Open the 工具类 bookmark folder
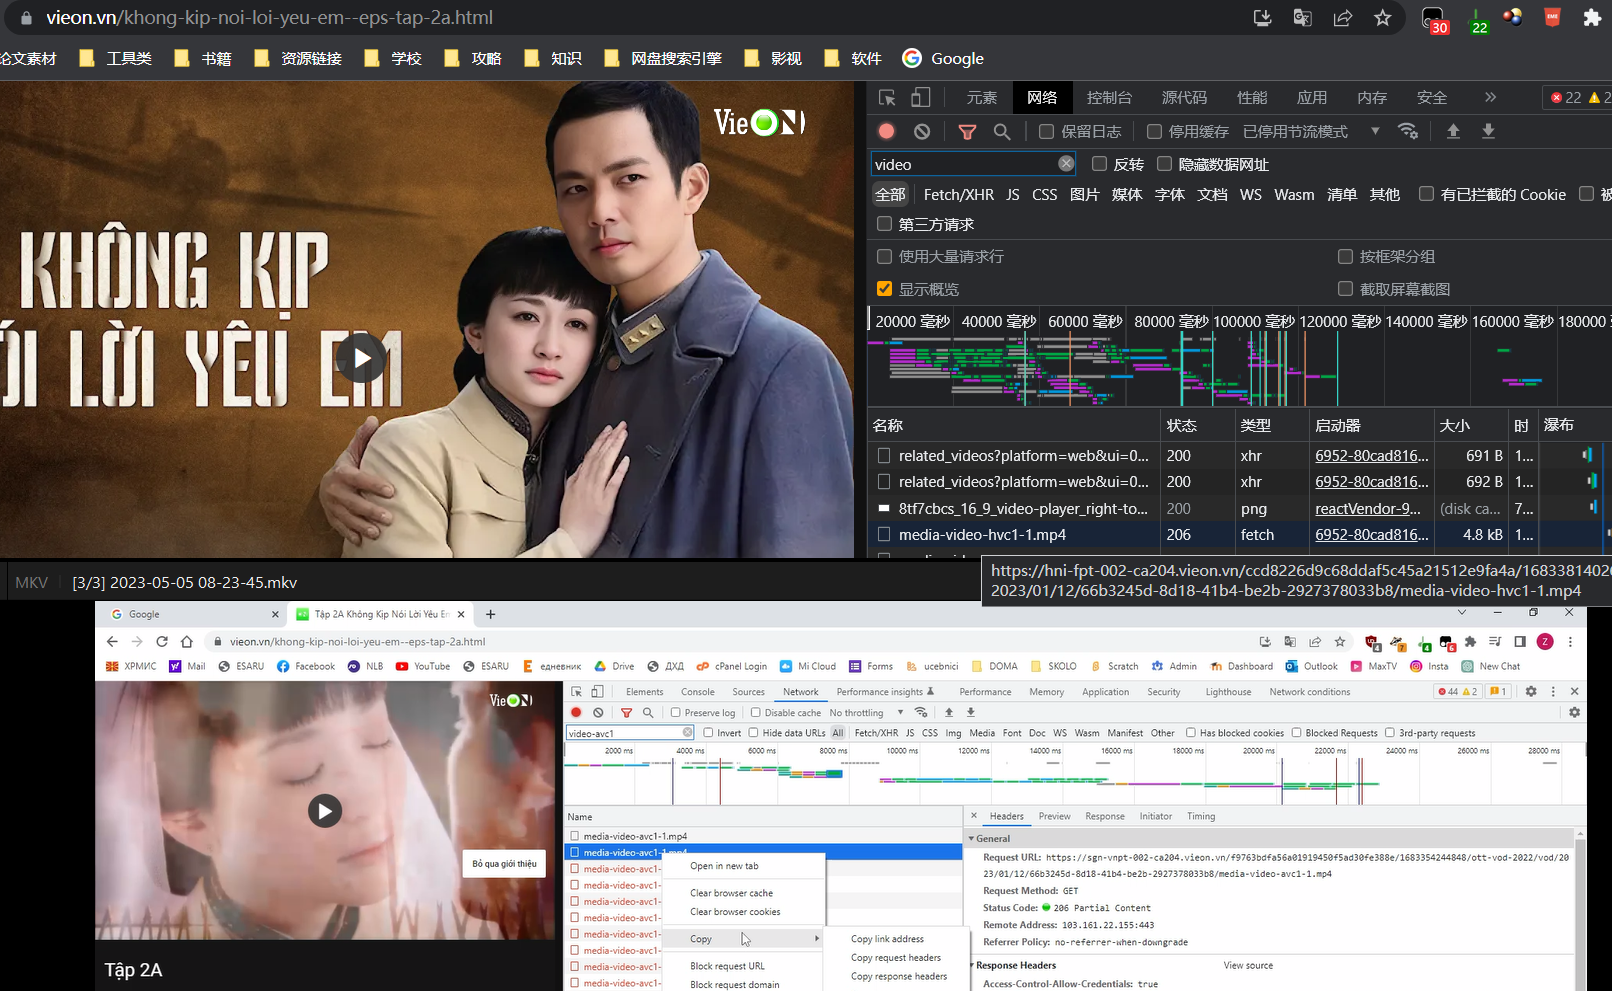This screenshot has width=1612, height=991. [115, 58]
